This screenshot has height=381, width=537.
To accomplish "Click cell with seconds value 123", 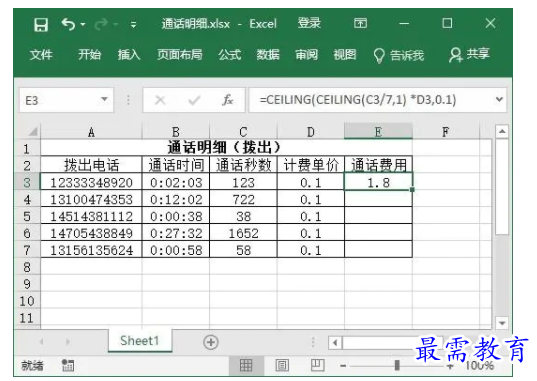I will pos(243,182).
